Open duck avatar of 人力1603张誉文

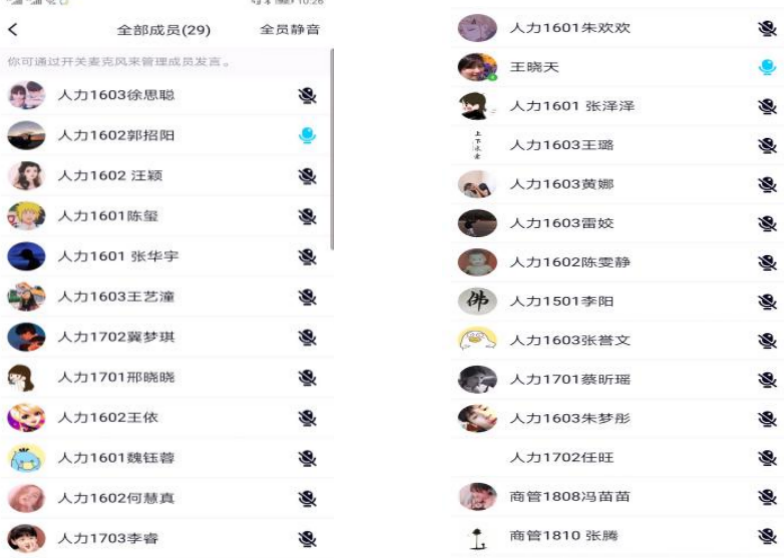(x=478, y=340)
